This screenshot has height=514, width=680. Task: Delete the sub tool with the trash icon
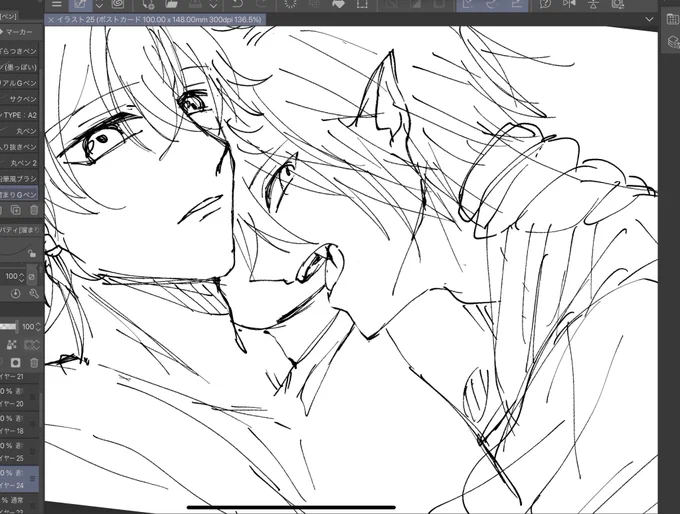coord(34,210)
